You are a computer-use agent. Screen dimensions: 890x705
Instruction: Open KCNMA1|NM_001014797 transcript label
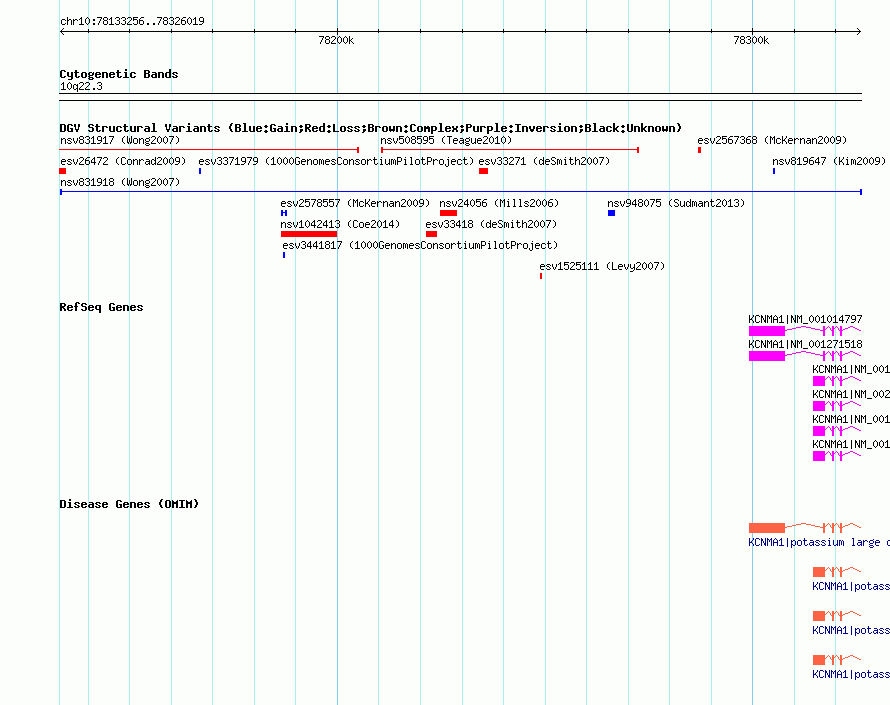pos(805,320)
